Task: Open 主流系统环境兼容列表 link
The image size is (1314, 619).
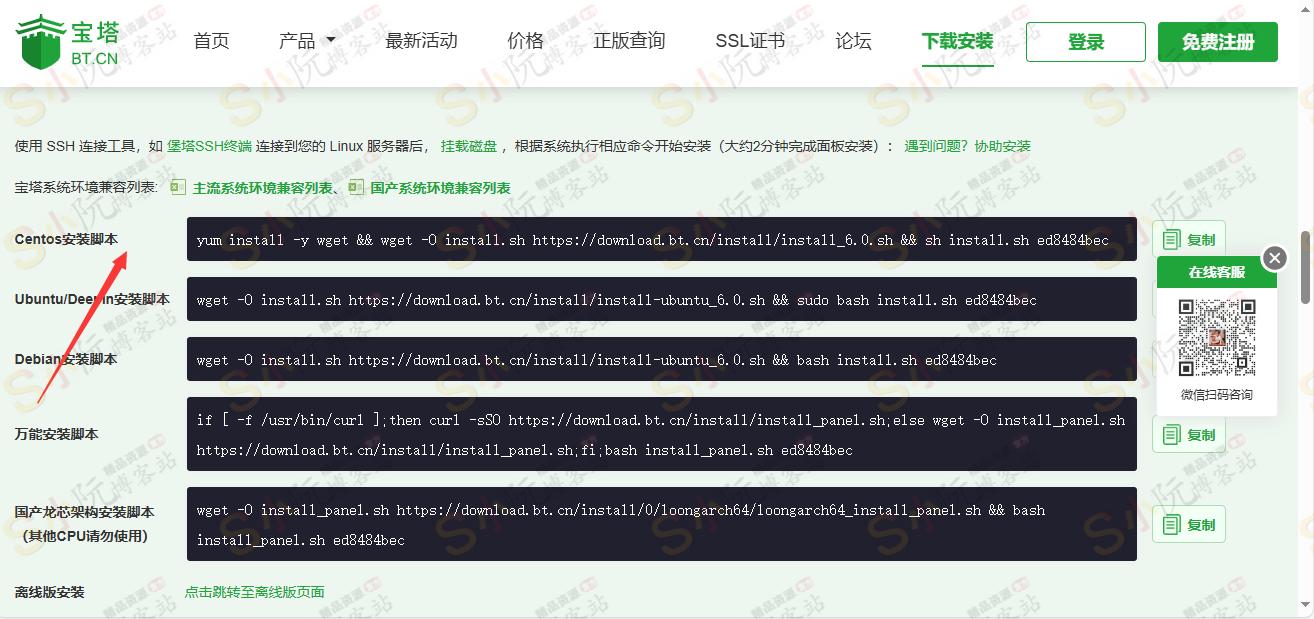Action: tap(261, 187)
